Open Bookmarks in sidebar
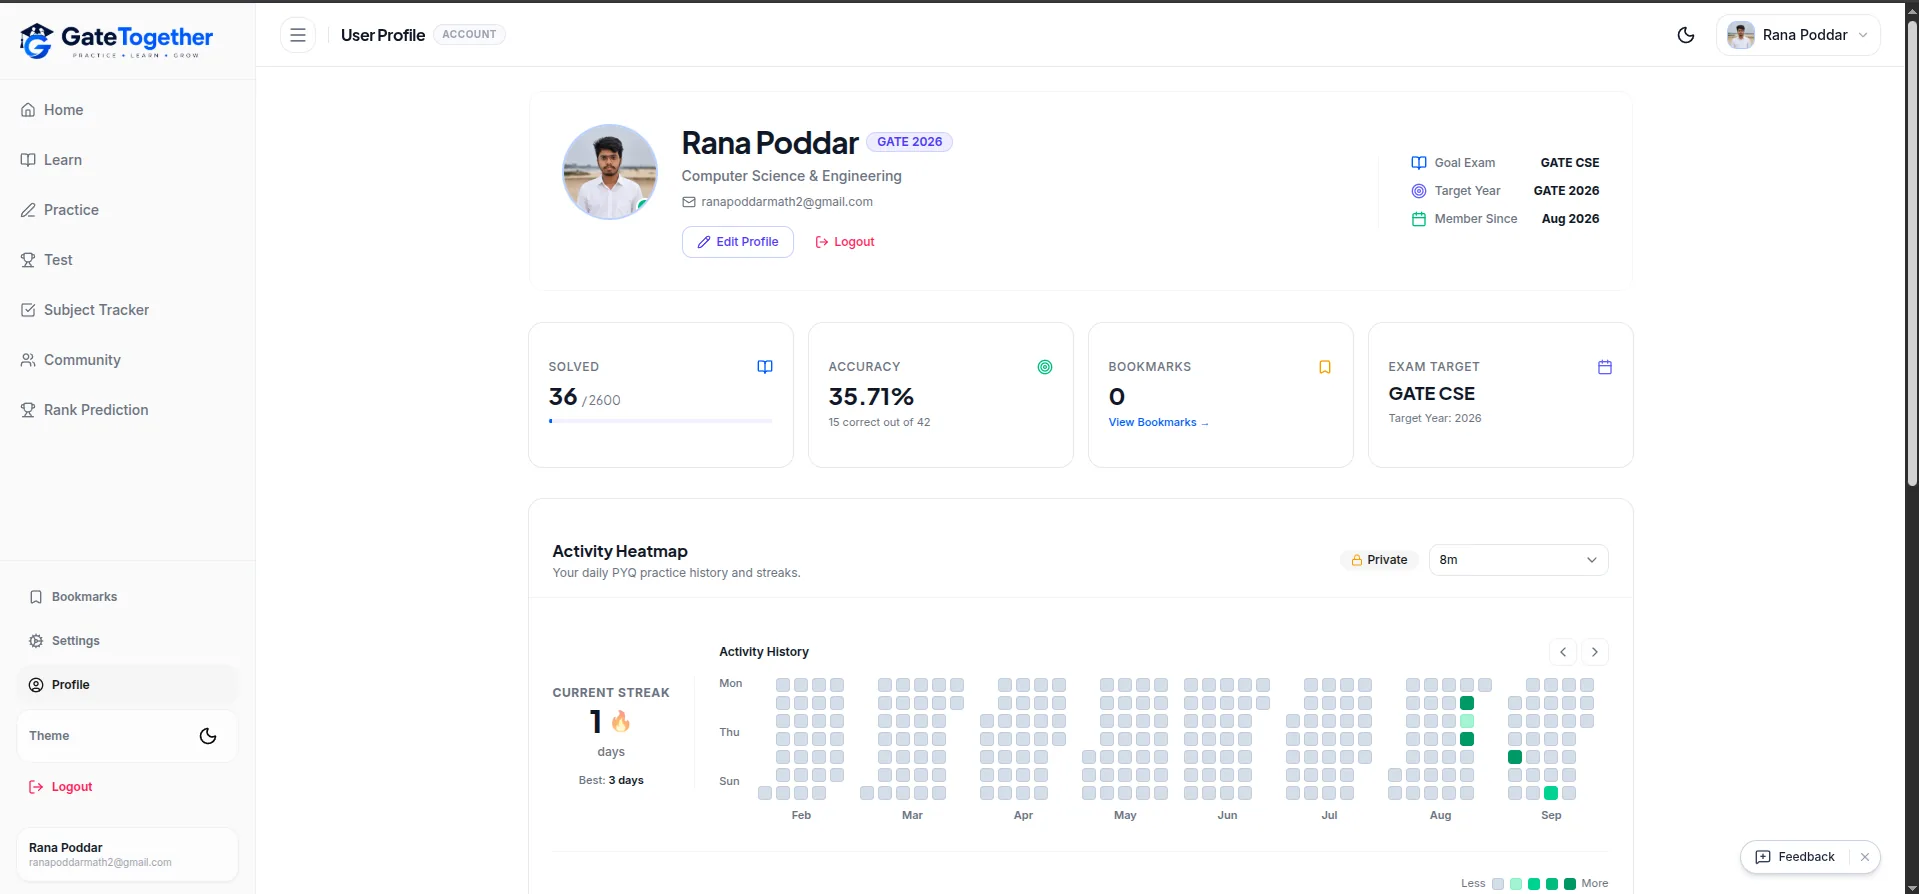This screenshot has width=1919, height=894. pos(127,597)
